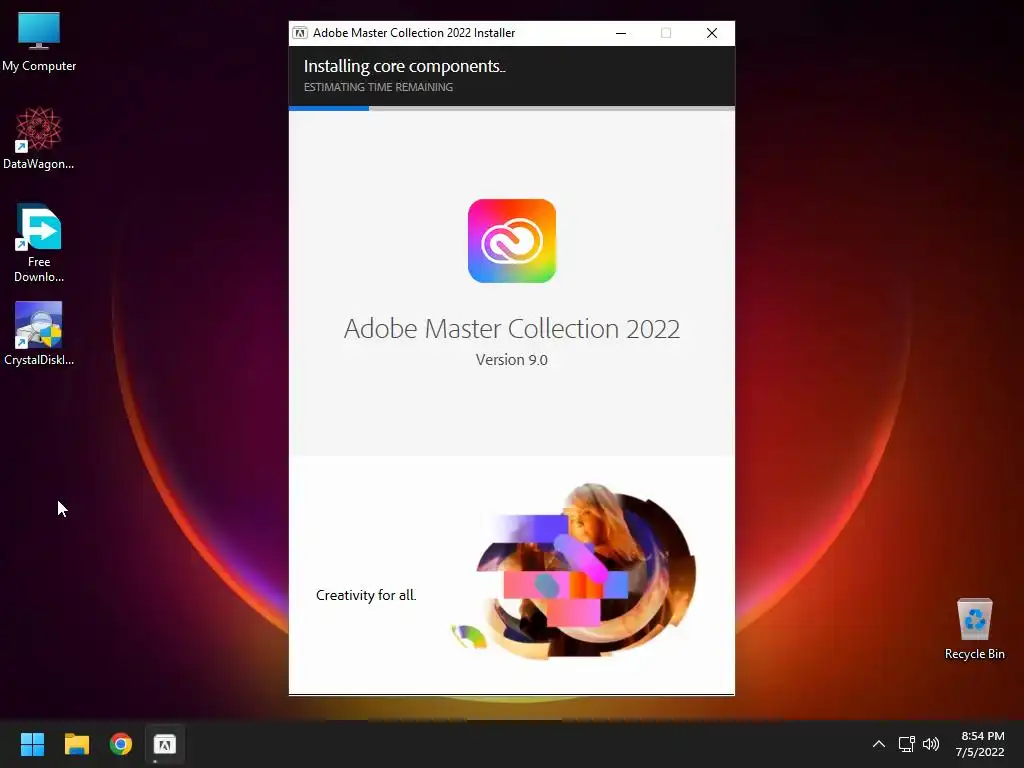The image size is (1024, 768).
Task: Select the DataWagon desktop shortcut
Action: point(39,138)
